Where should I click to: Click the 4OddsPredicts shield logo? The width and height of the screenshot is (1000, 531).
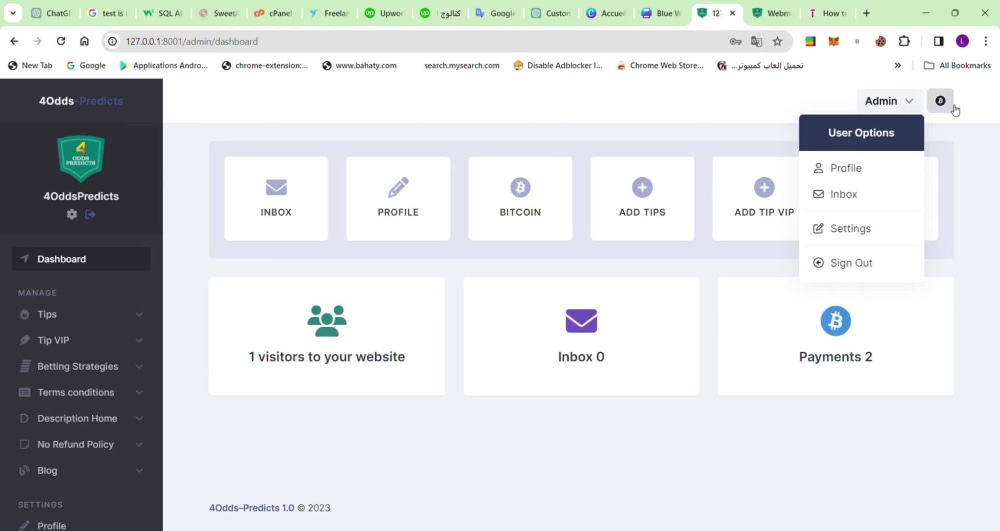pos(81,158)
